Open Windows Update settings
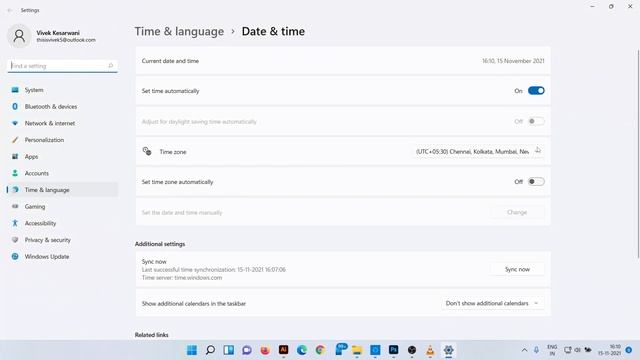The height and width of the screenshot is (360, 640). click(x=62, y=257)
